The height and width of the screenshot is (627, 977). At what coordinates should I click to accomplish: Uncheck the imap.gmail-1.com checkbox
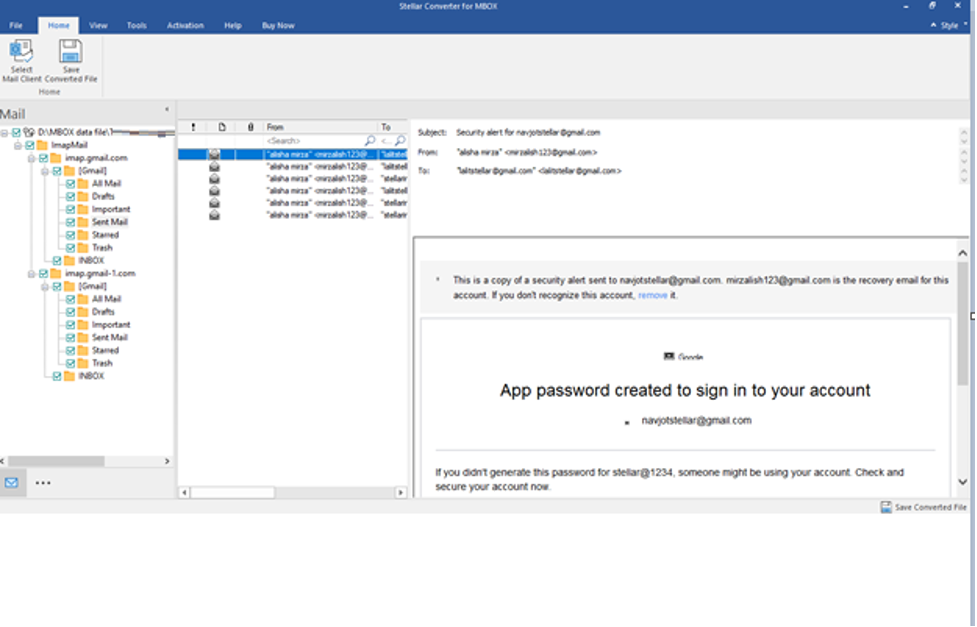point(44,274)
